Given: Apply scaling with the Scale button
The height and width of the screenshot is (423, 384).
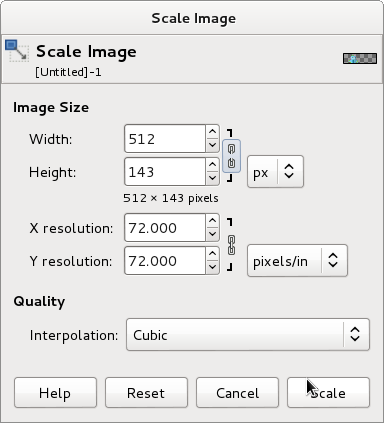Looking at the screenshot, I should [x=328, y=393].
